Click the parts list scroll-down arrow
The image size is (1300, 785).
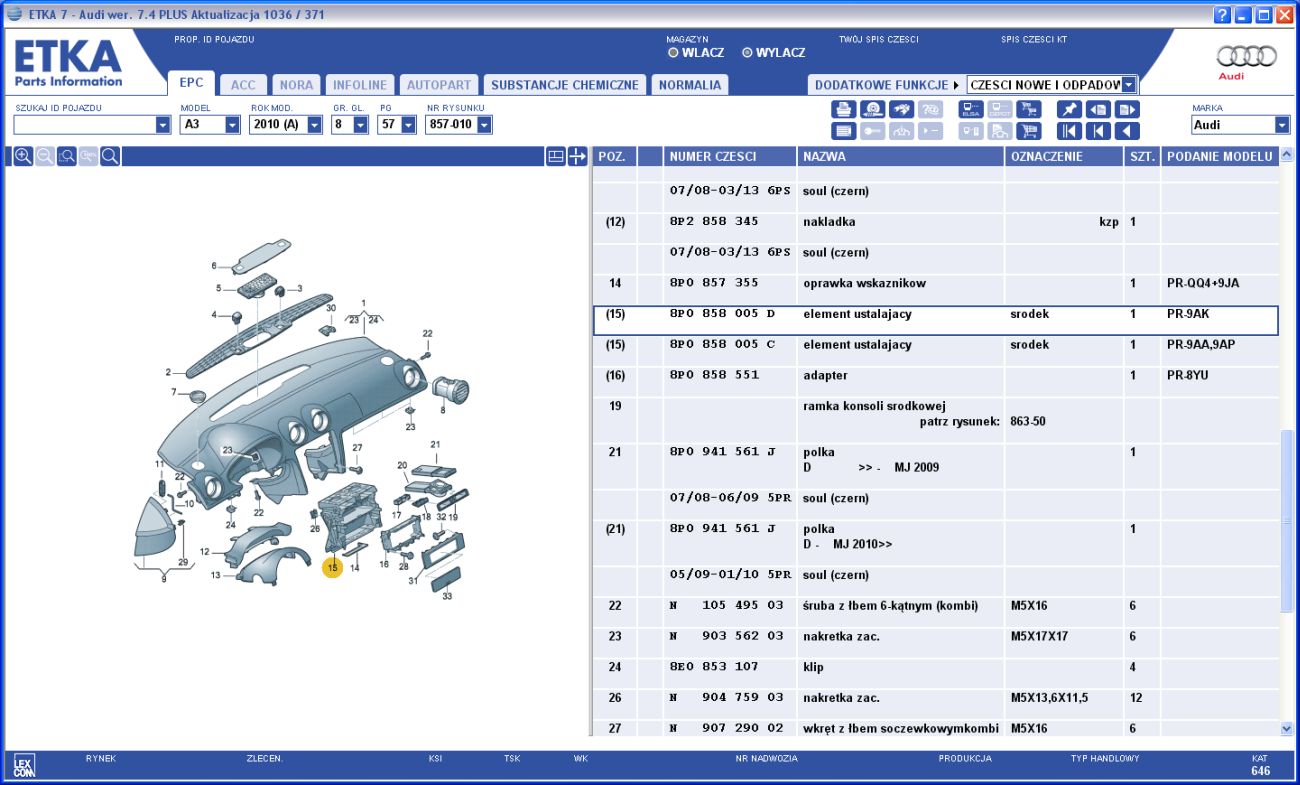[1287, 729]
